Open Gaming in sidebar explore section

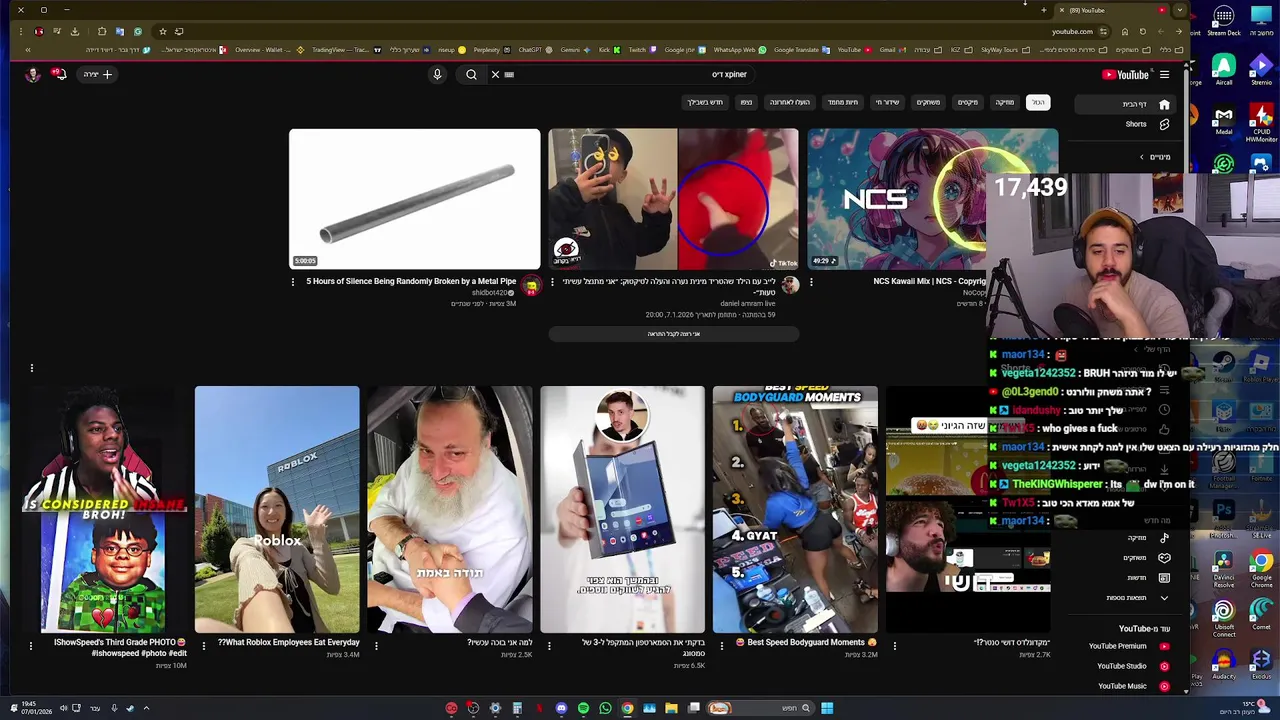pos(1145,558)
